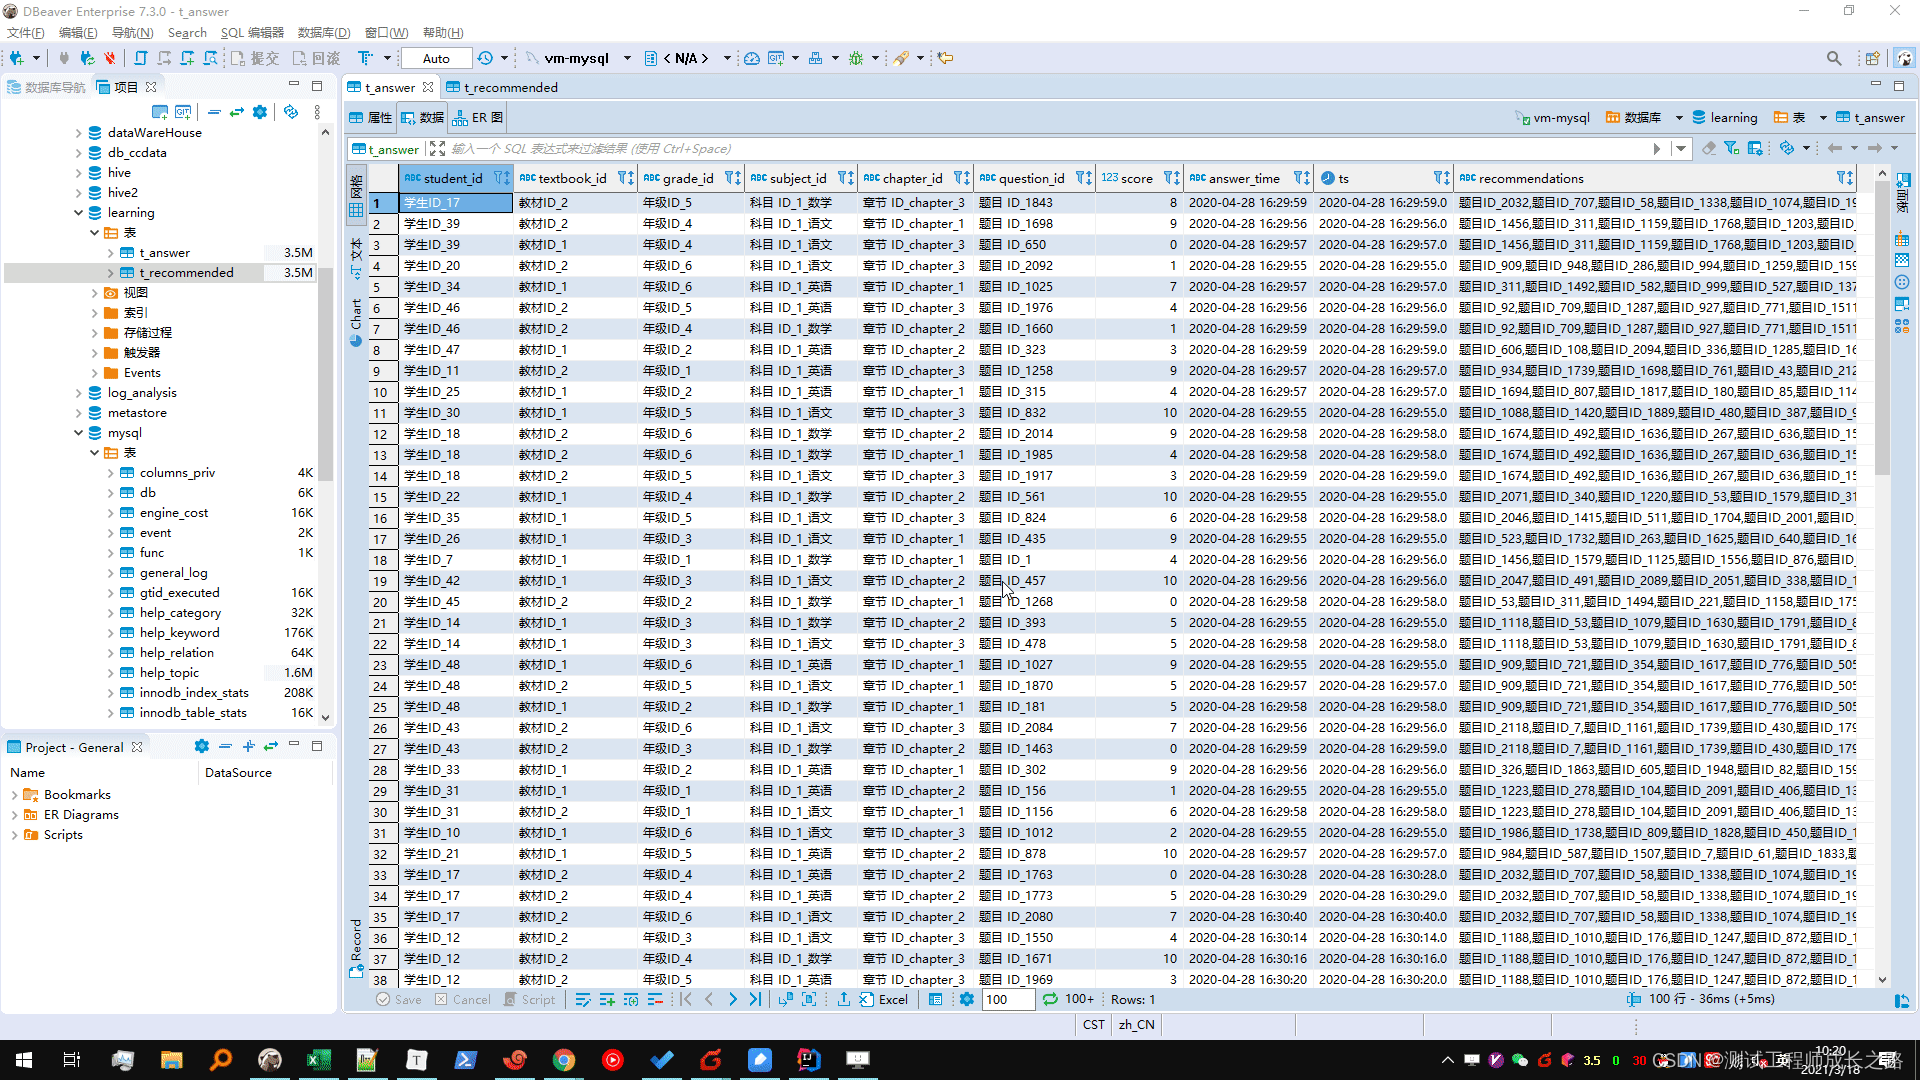
Task: Click the save data changes icon
Action: pyautogui.click(x=398, y=1000)
